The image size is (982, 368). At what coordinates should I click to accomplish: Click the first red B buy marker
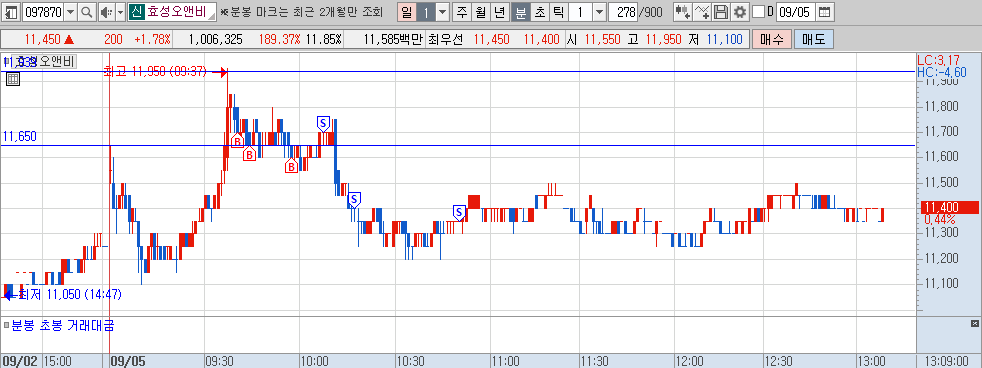click(237, 140)
